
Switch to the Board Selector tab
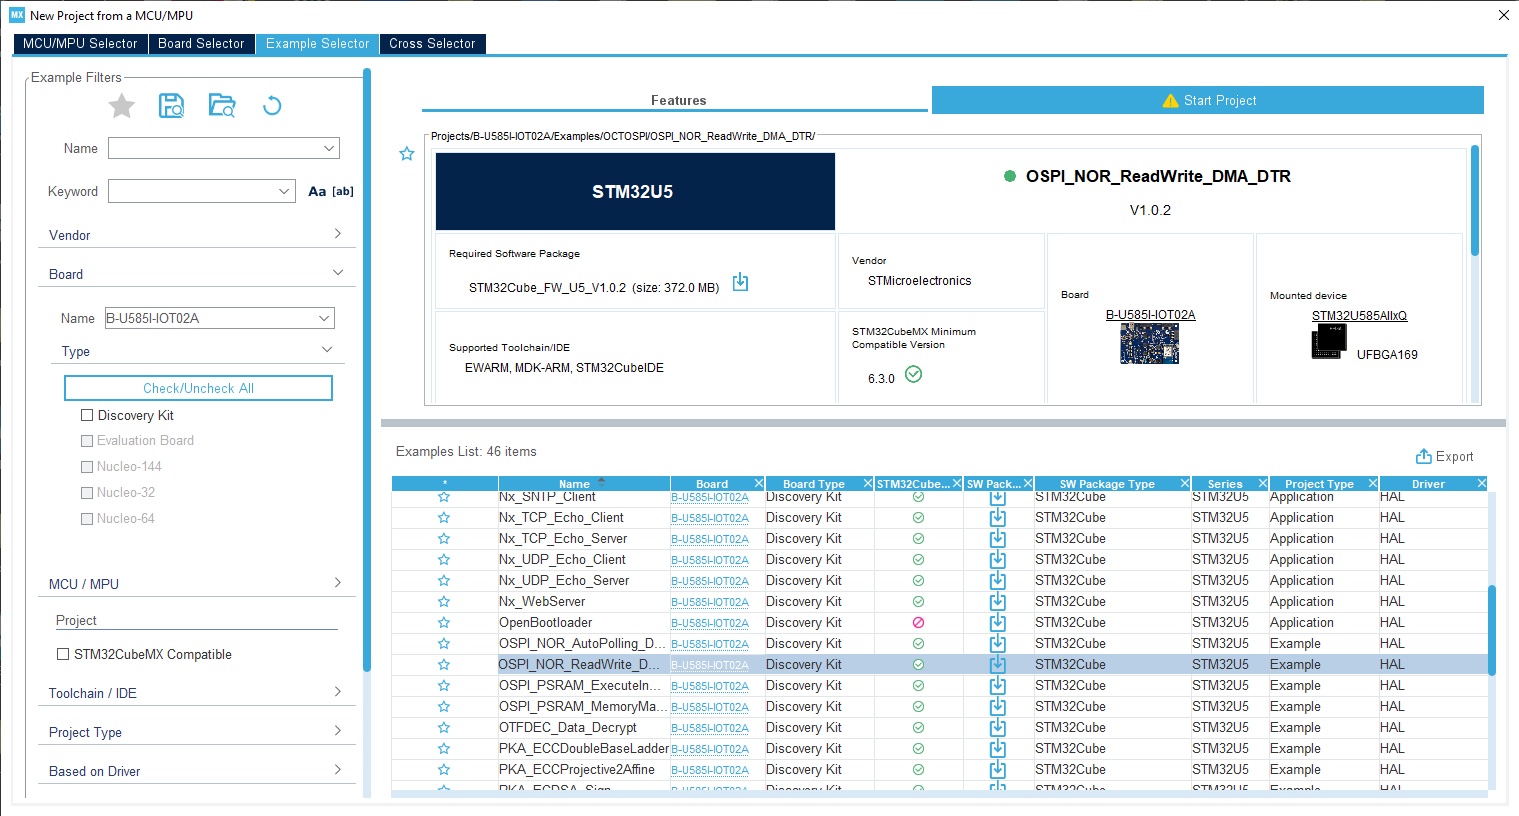201,44
